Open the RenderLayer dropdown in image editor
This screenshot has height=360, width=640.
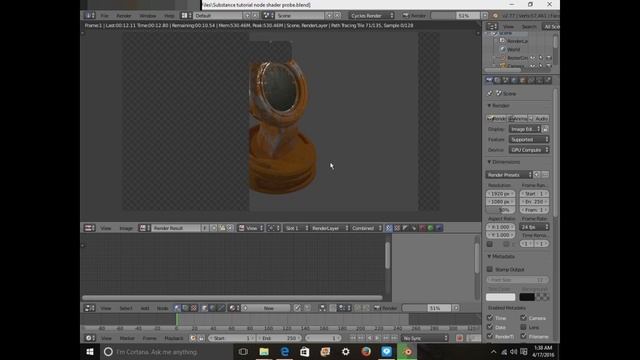[x=329, y=228]
